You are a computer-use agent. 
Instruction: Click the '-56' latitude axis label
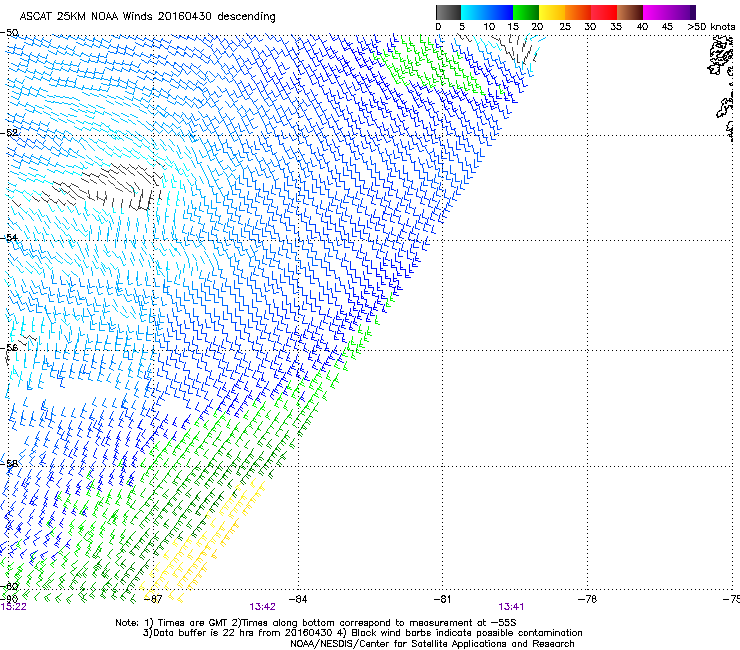click(9, 347)
